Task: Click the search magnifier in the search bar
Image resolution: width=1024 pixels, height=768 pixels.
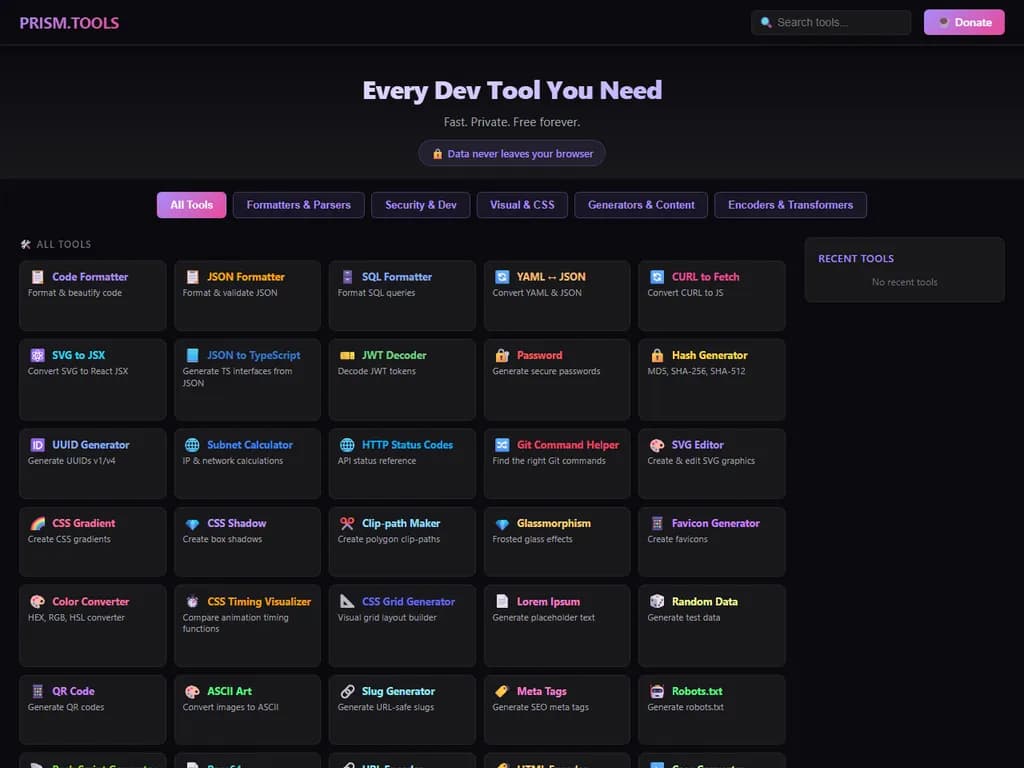Action: (x=763, y=21)
